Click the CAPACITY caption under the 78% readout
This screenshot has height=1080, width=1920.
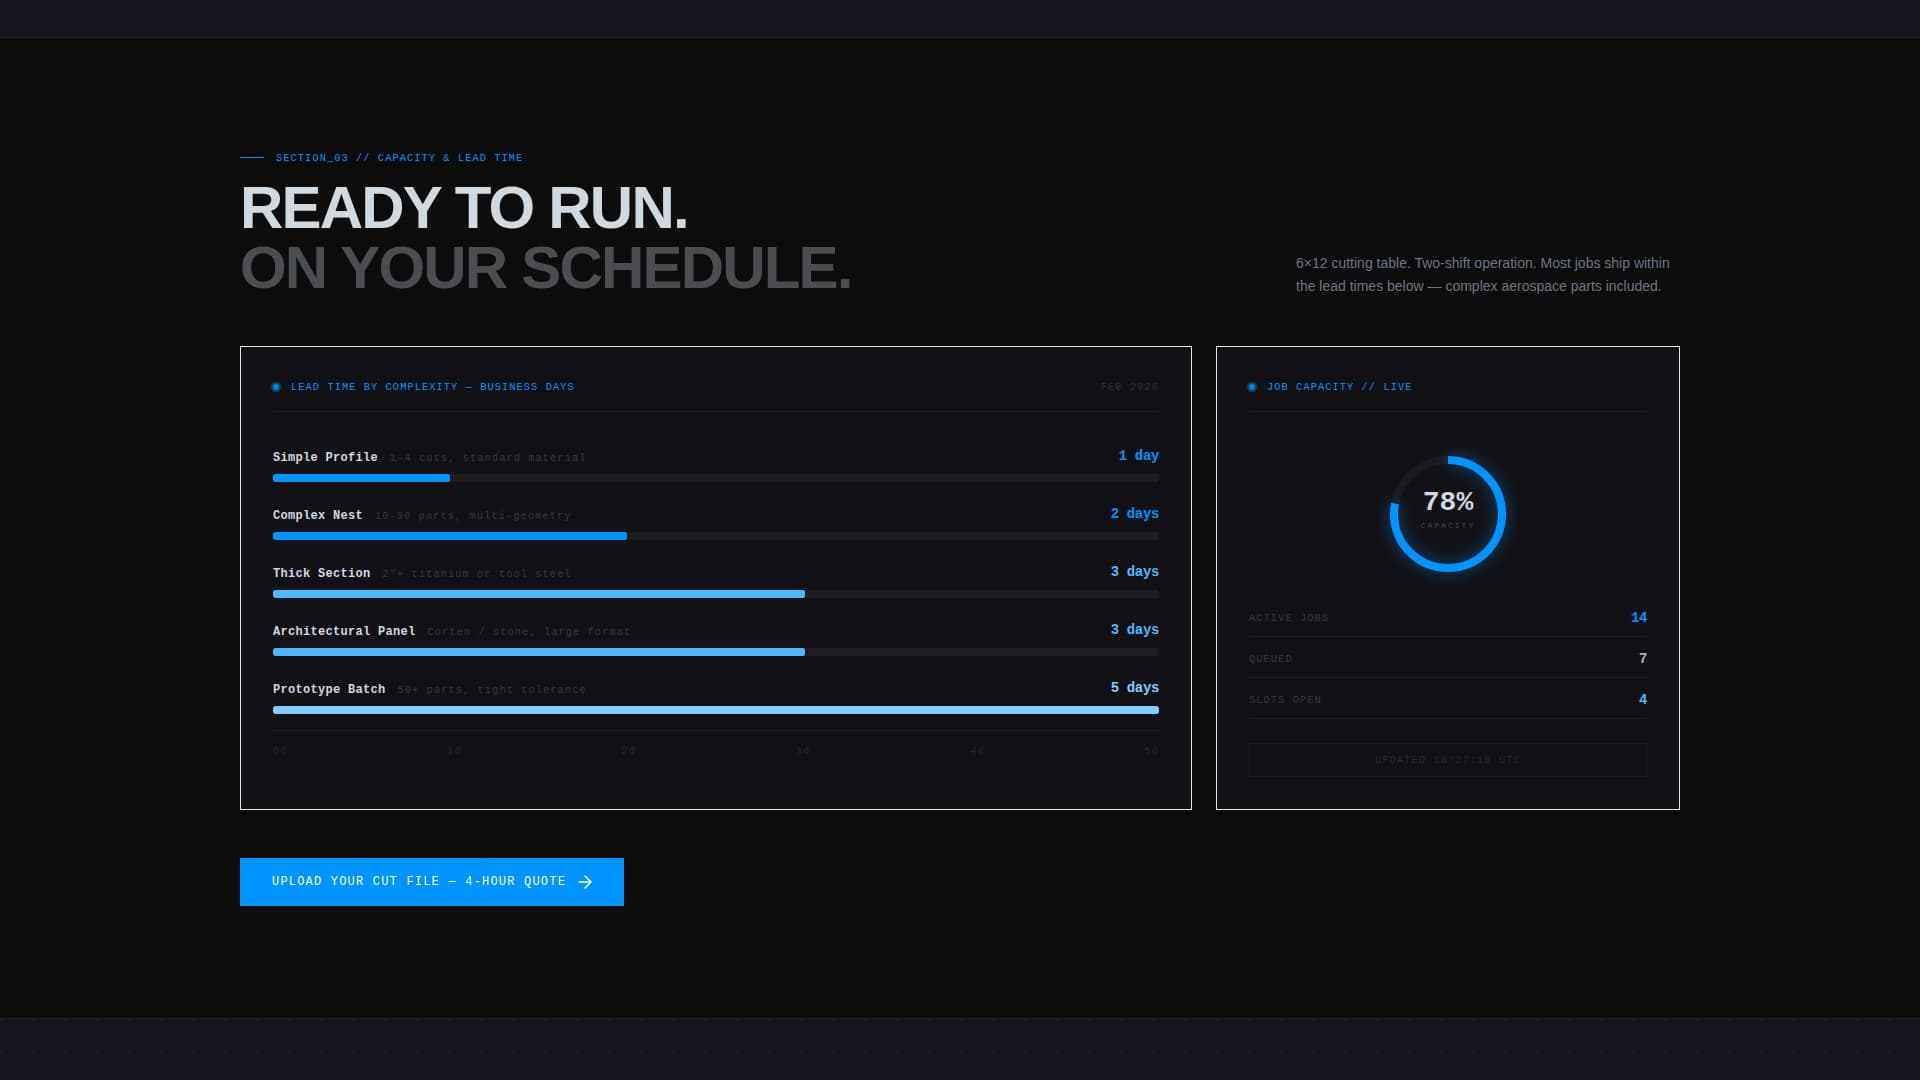coord(1447,524)
